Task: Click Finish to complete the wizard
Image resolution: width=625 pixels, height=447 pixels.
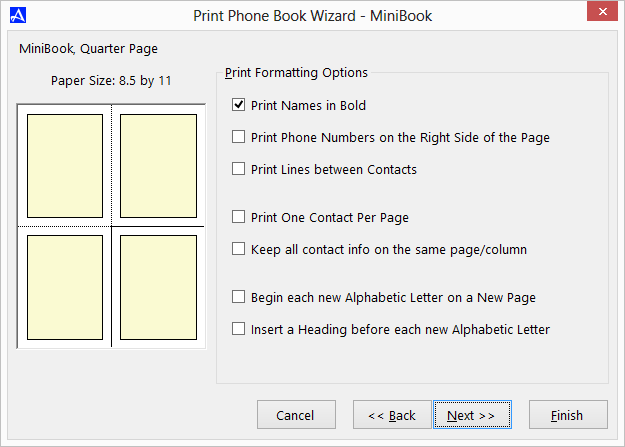Action: (569, 415)
